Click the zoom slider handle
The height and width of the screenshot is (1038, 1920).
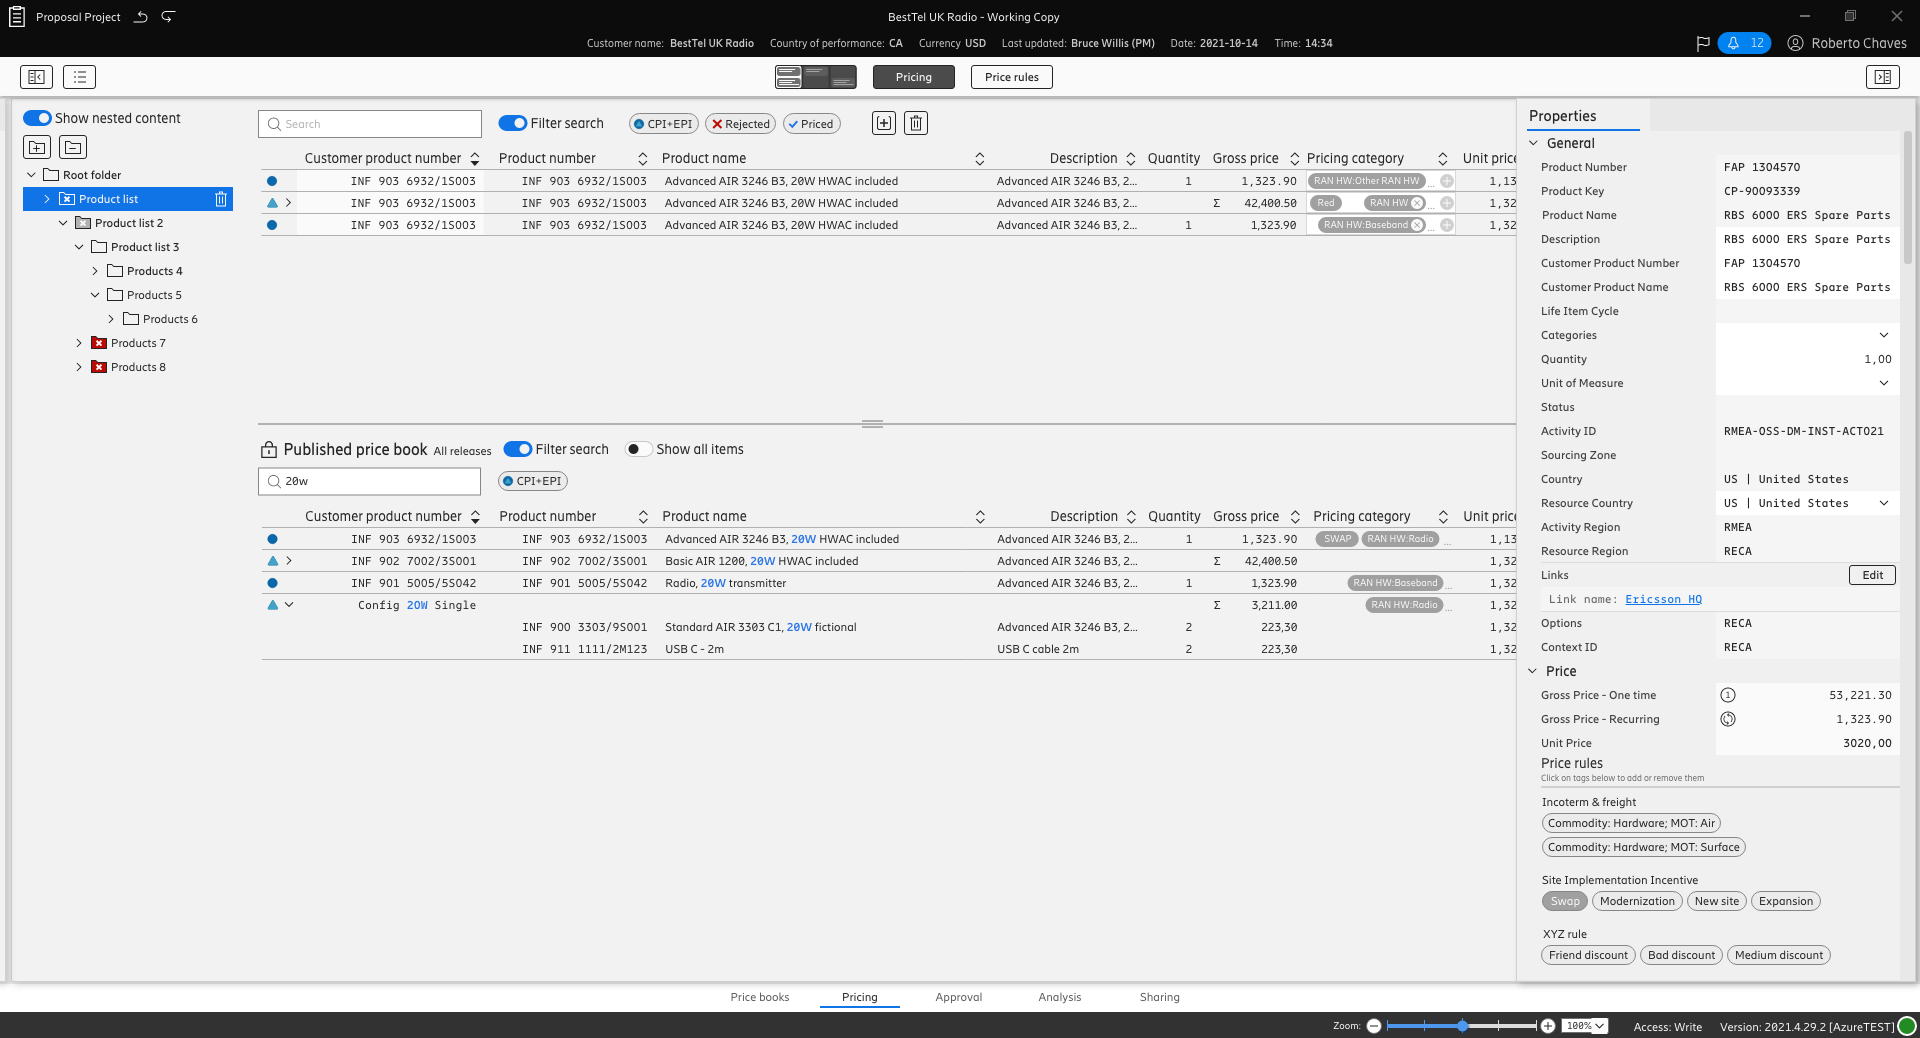1462,1026
